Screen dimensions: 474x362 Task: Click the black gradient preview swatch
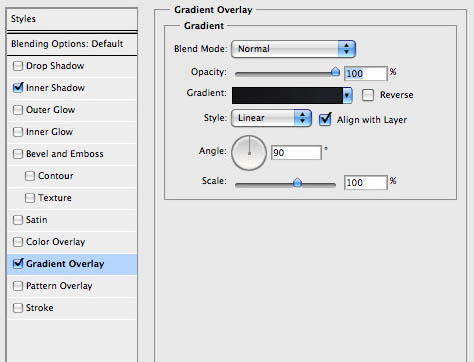pyautogui.click(x=287, y=96)
